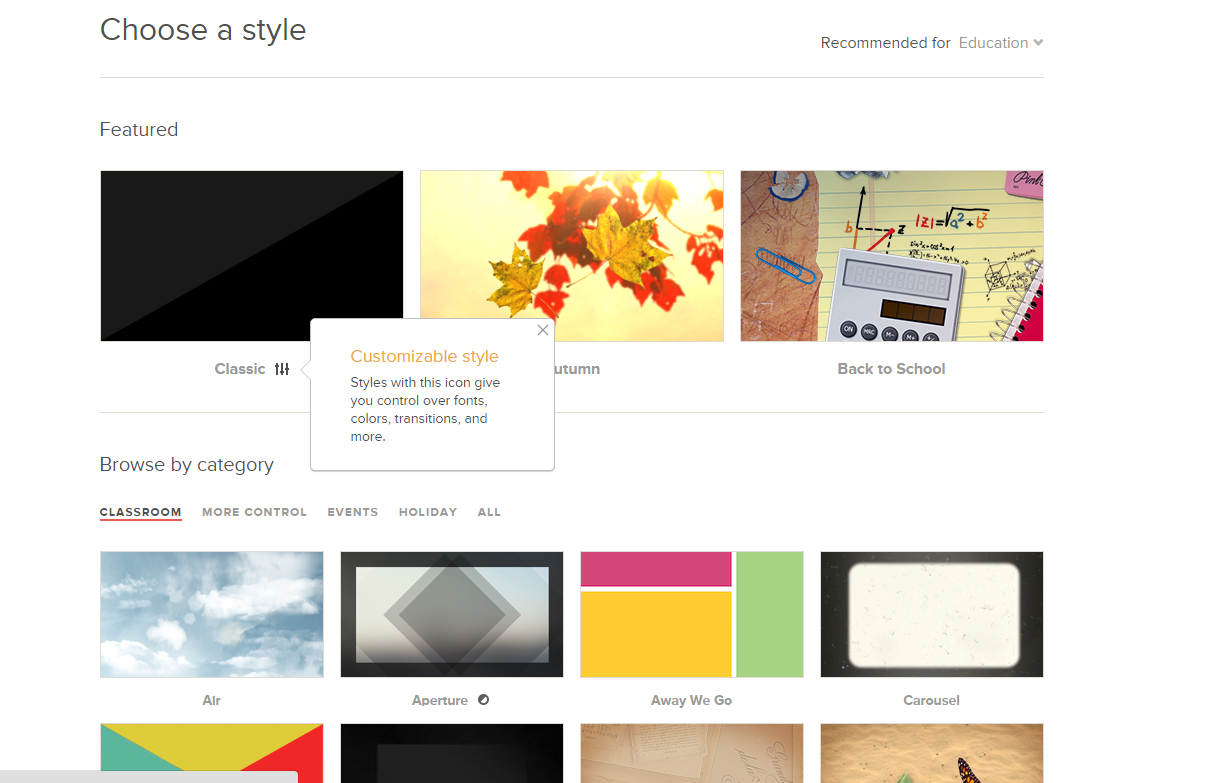The width and height of the screenshot is (1219, 783).
Task: Open the Recommended for Education dropdown
Action: [1000, 43]
